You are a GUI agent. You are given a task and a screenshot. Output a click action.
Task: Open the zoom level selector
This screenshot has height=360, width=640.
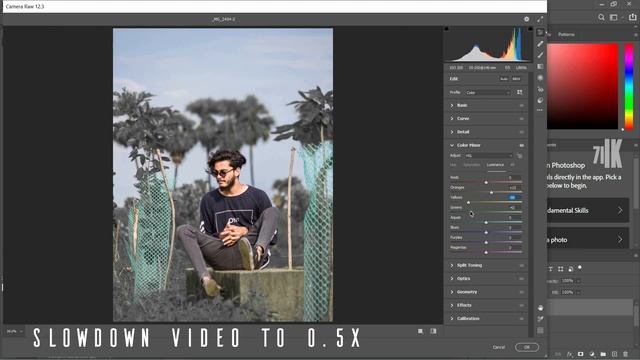pos(14,331)
